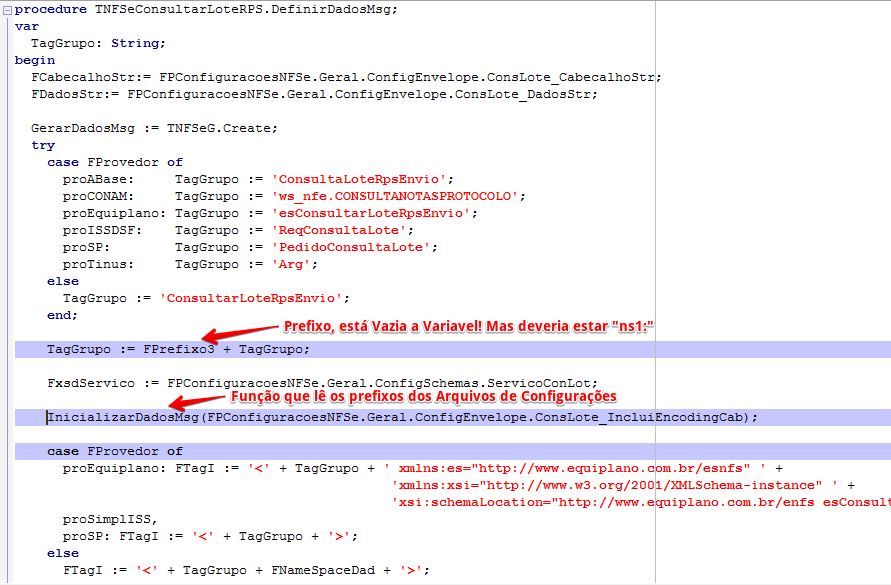Click the 'proSP: FTagI' assignment line
Screen dimensions: 891x585
click(x=210, y=537)
